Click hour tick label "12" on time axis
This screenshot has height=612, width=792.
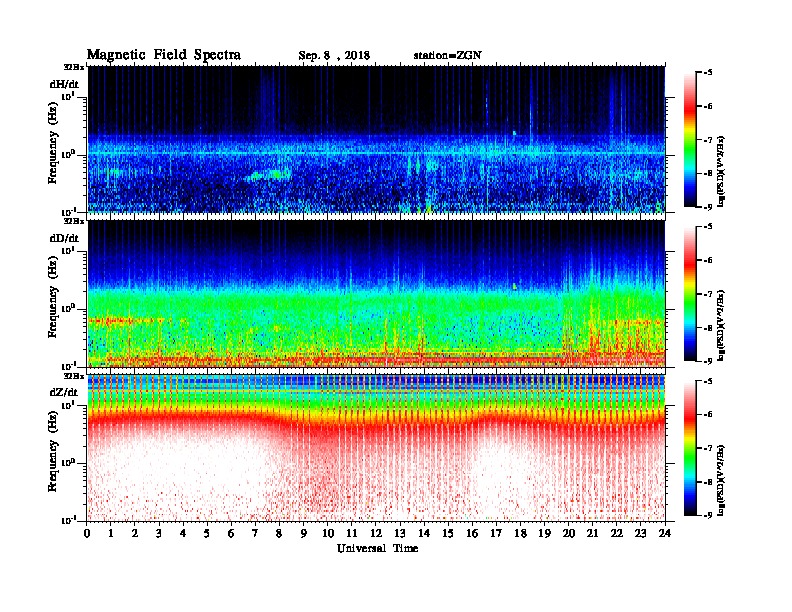(x=376, y=534)
